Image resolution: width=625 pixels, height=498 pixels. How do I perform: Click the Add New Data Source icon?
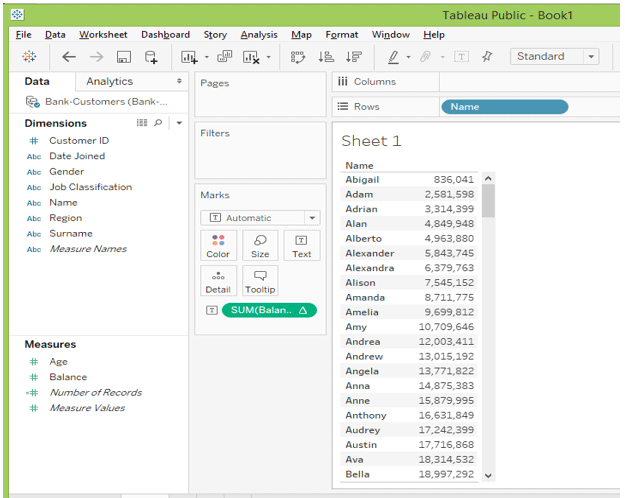click(151, 57)
